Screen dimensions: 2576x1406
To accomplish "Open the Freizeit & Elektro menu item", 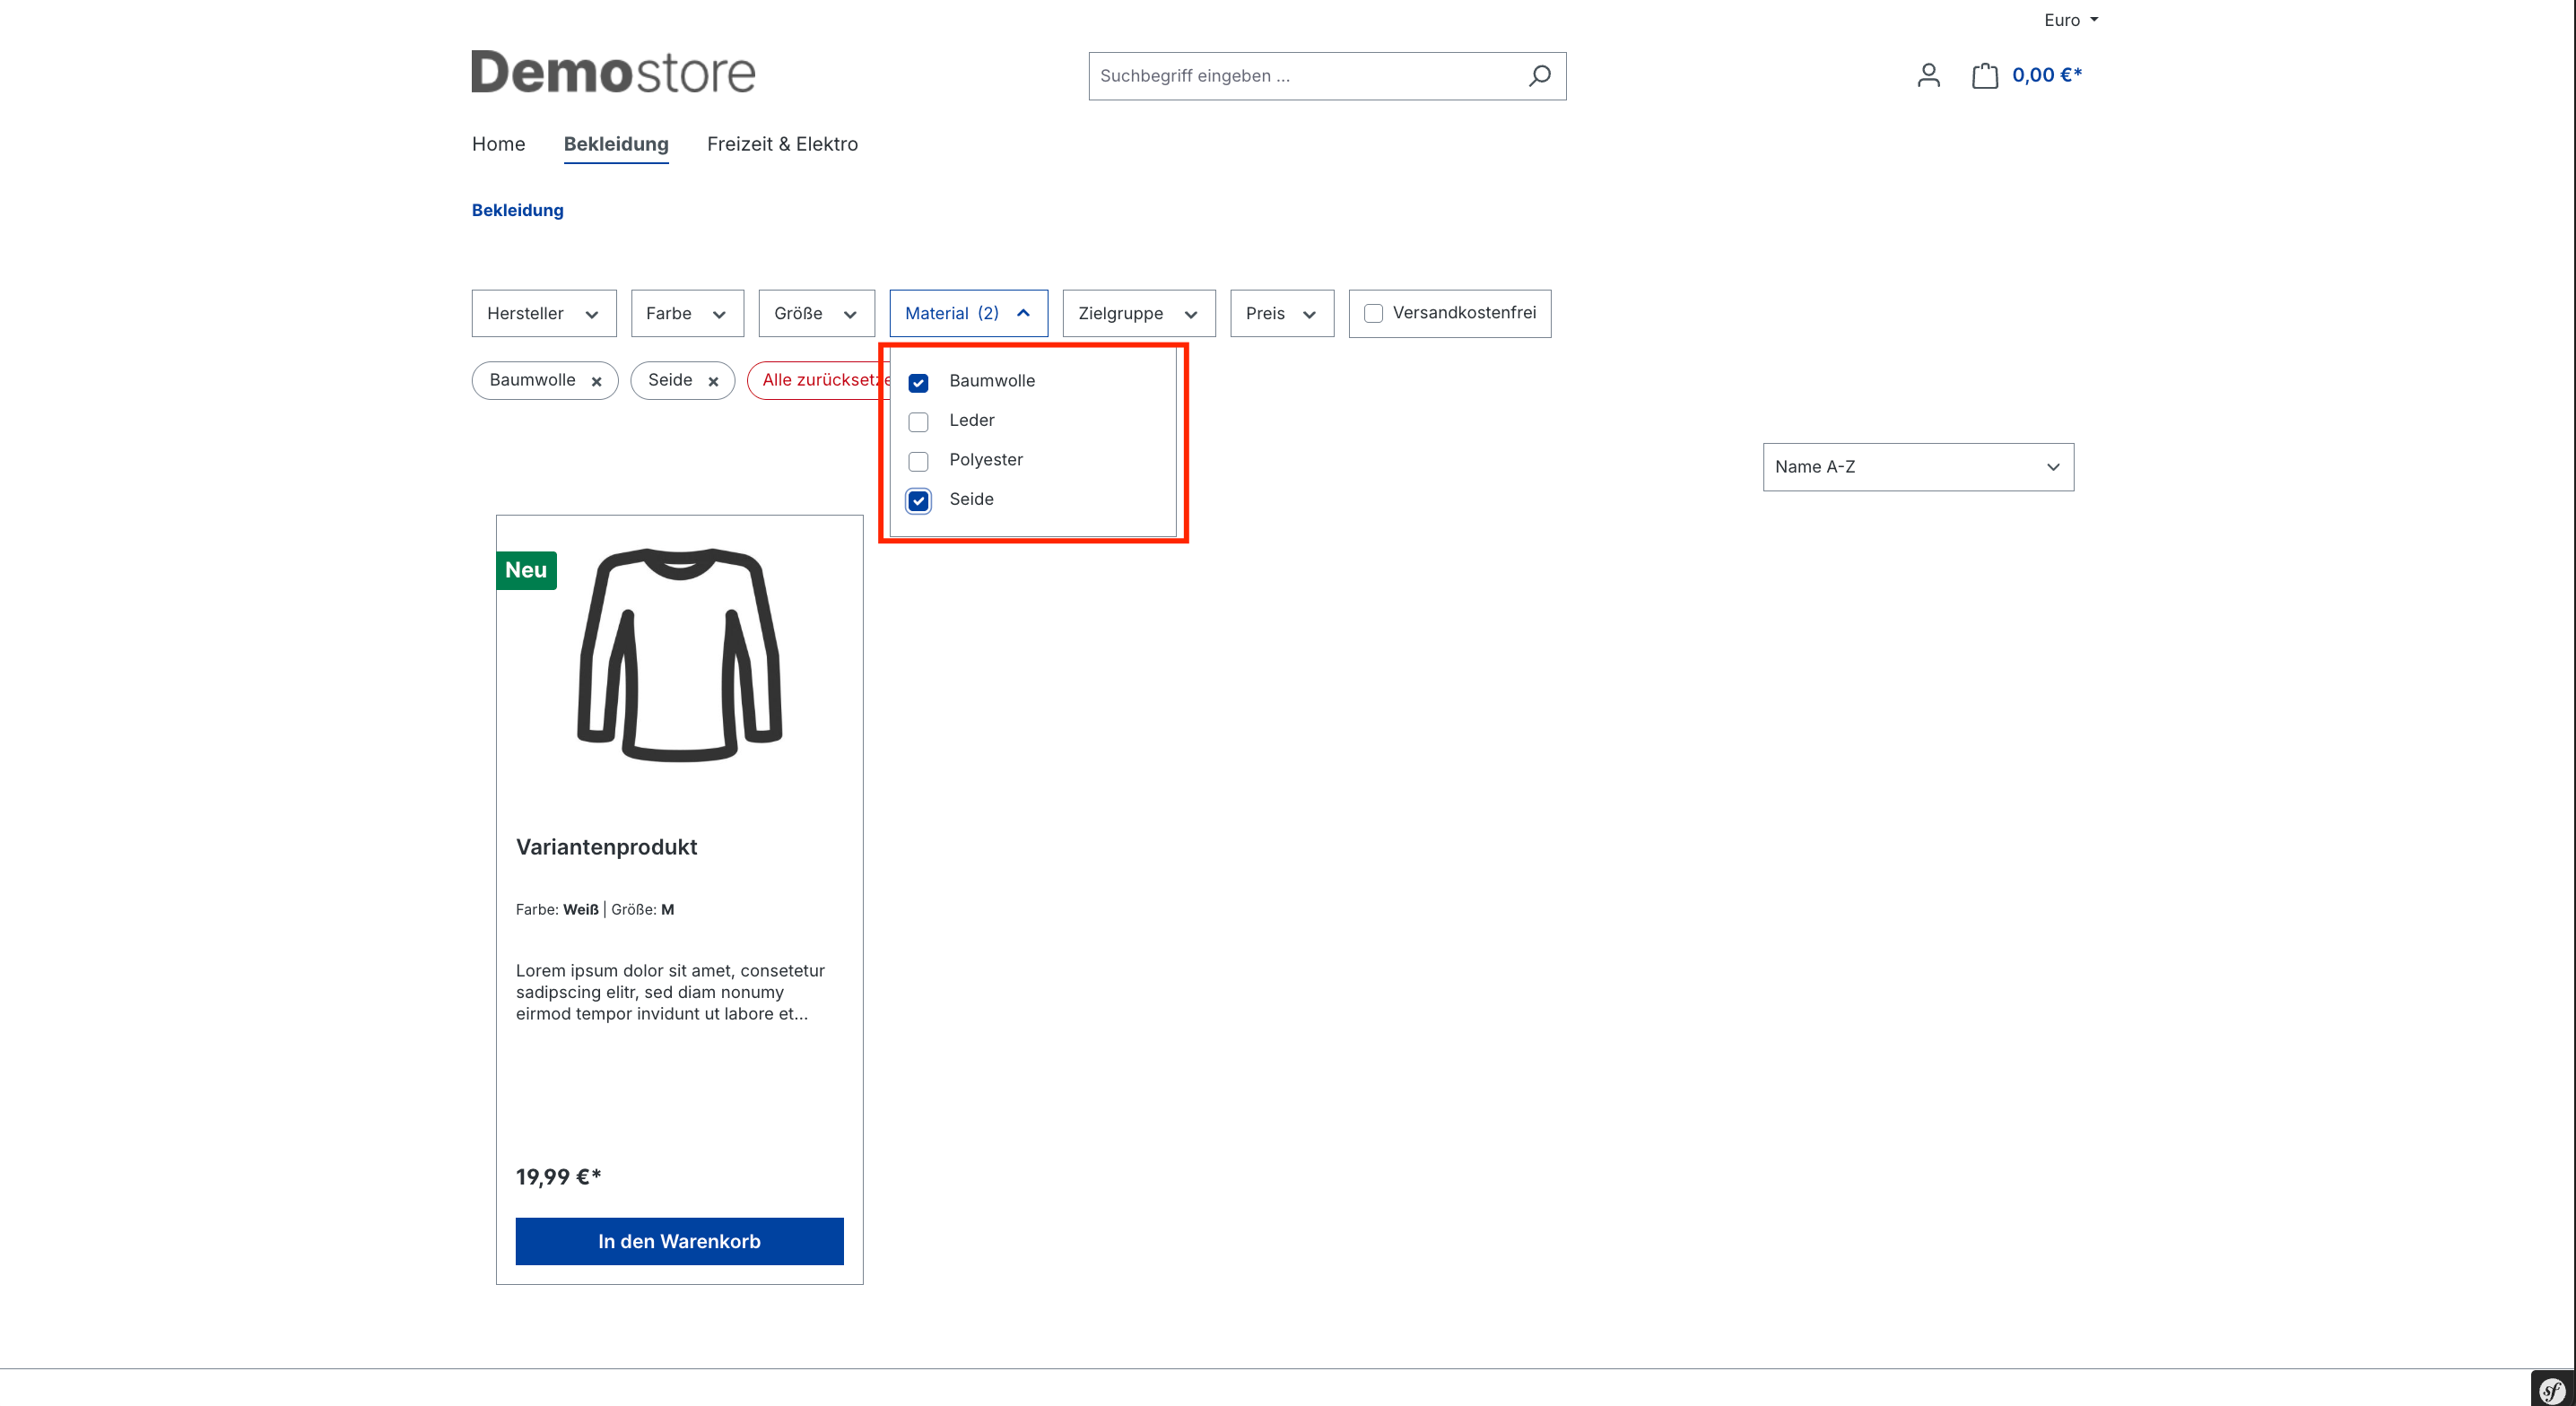I will click(782, 144).
